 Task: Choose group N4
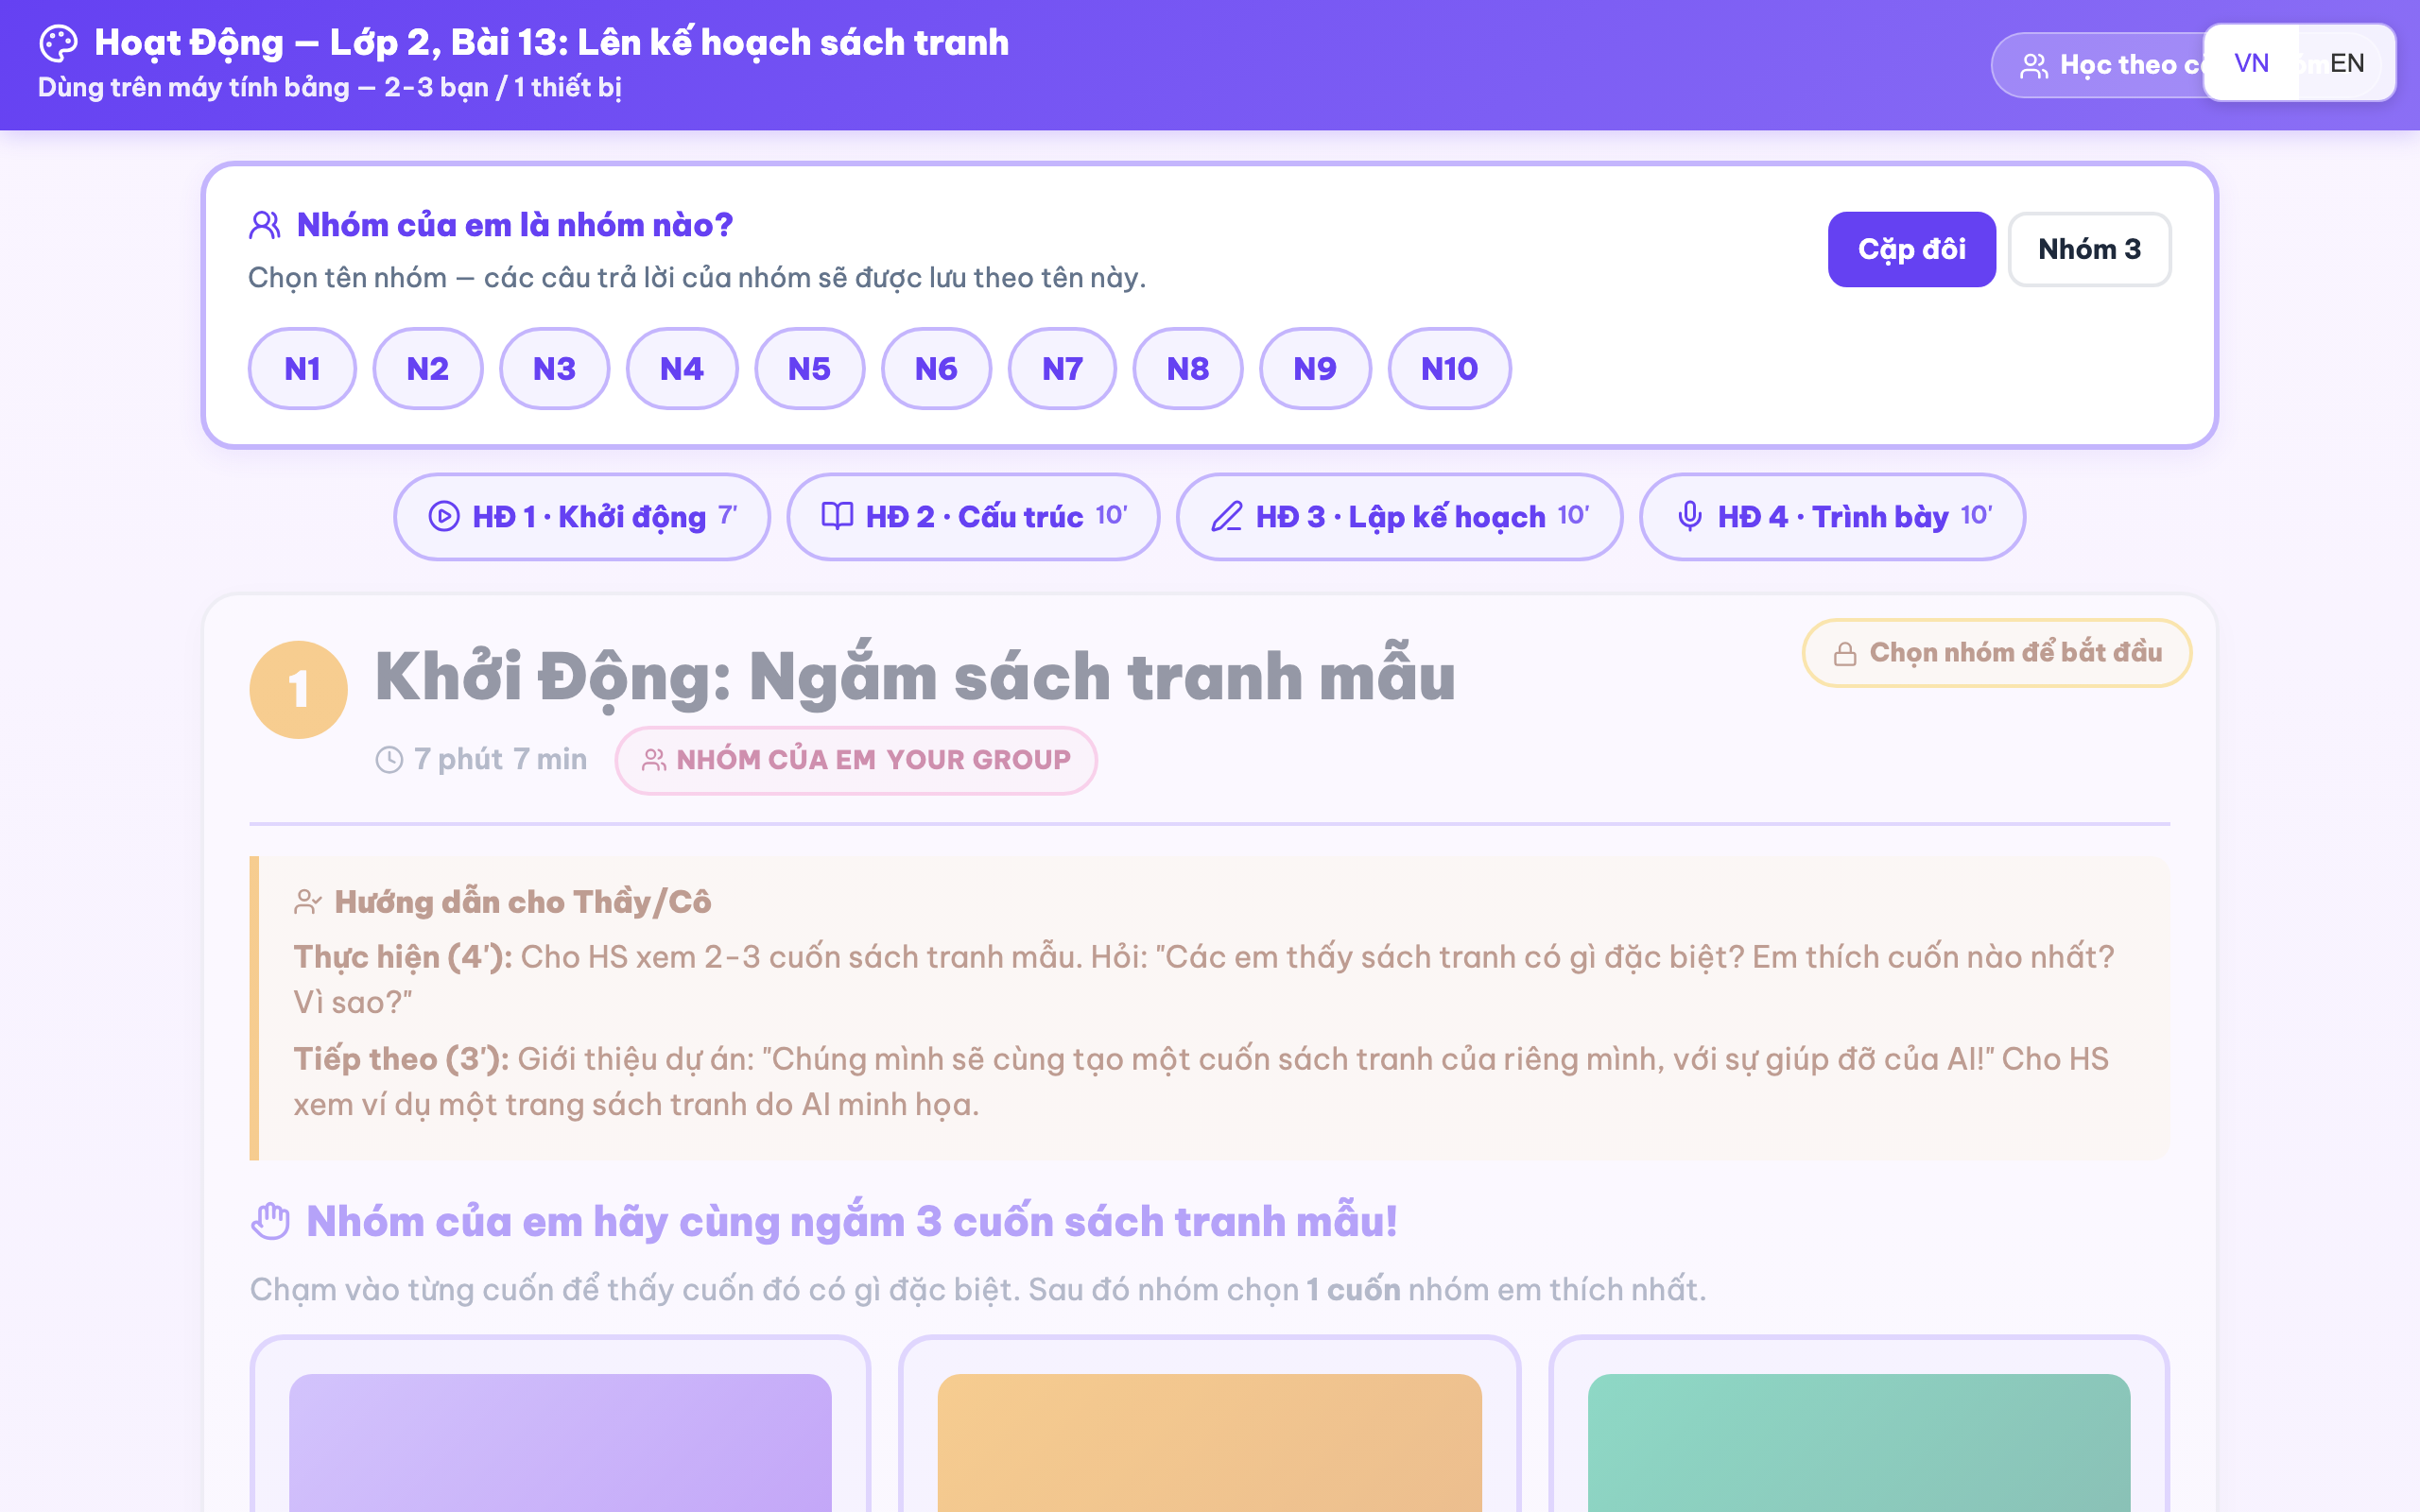coord(682,369)
